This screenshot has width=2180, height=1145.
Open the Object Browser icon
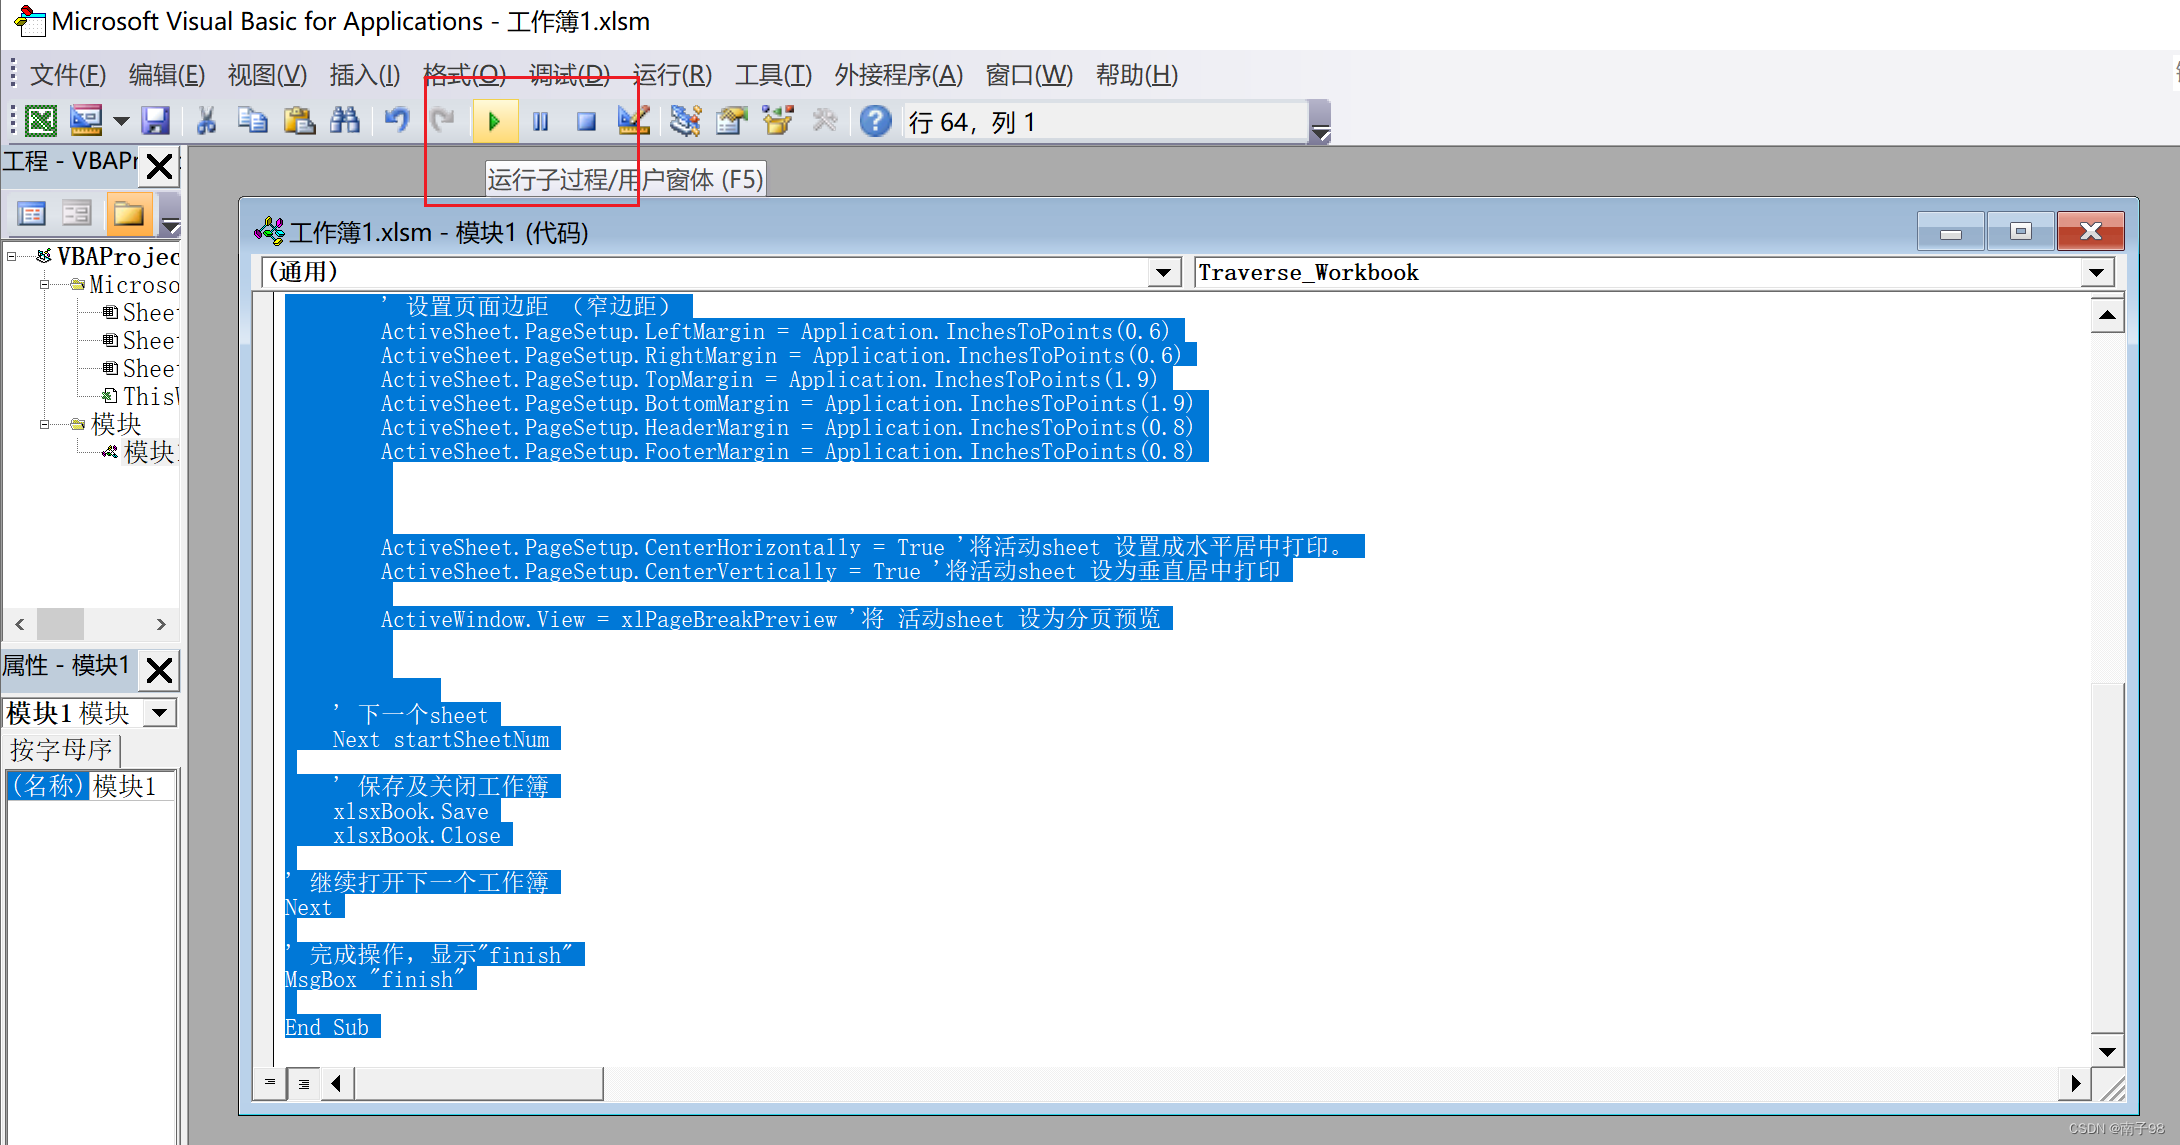coord(777,122)
